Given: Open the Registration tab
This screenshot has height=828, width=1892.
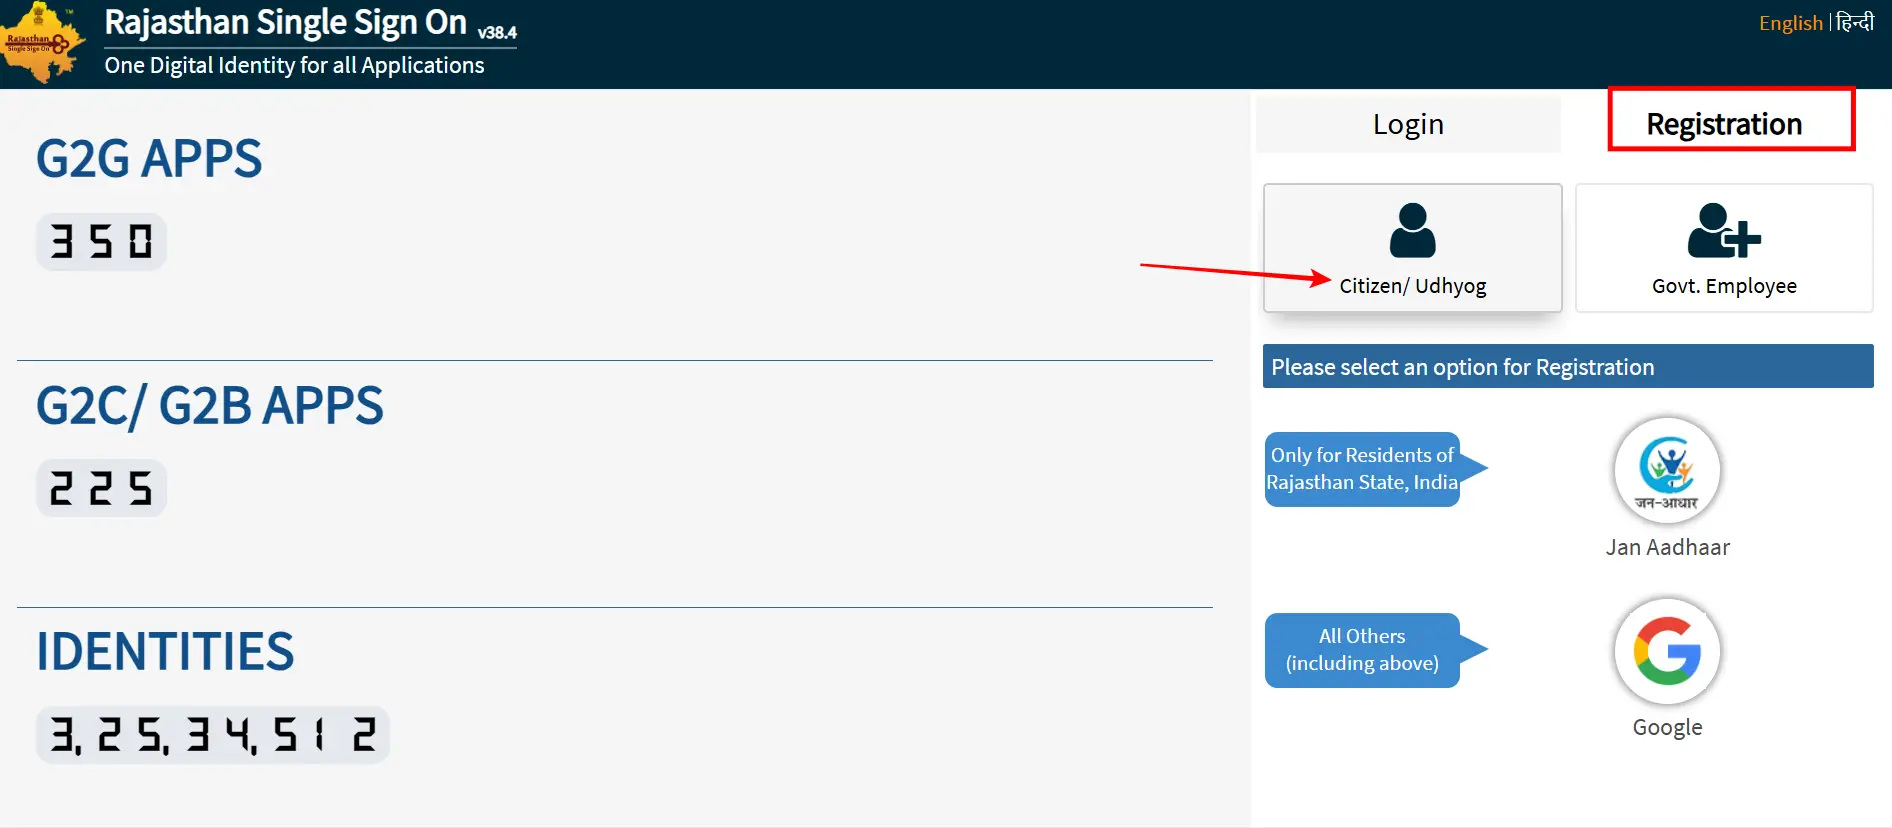Looking at the screenshot, I should pyautogui.click(x=1723, y=124).
